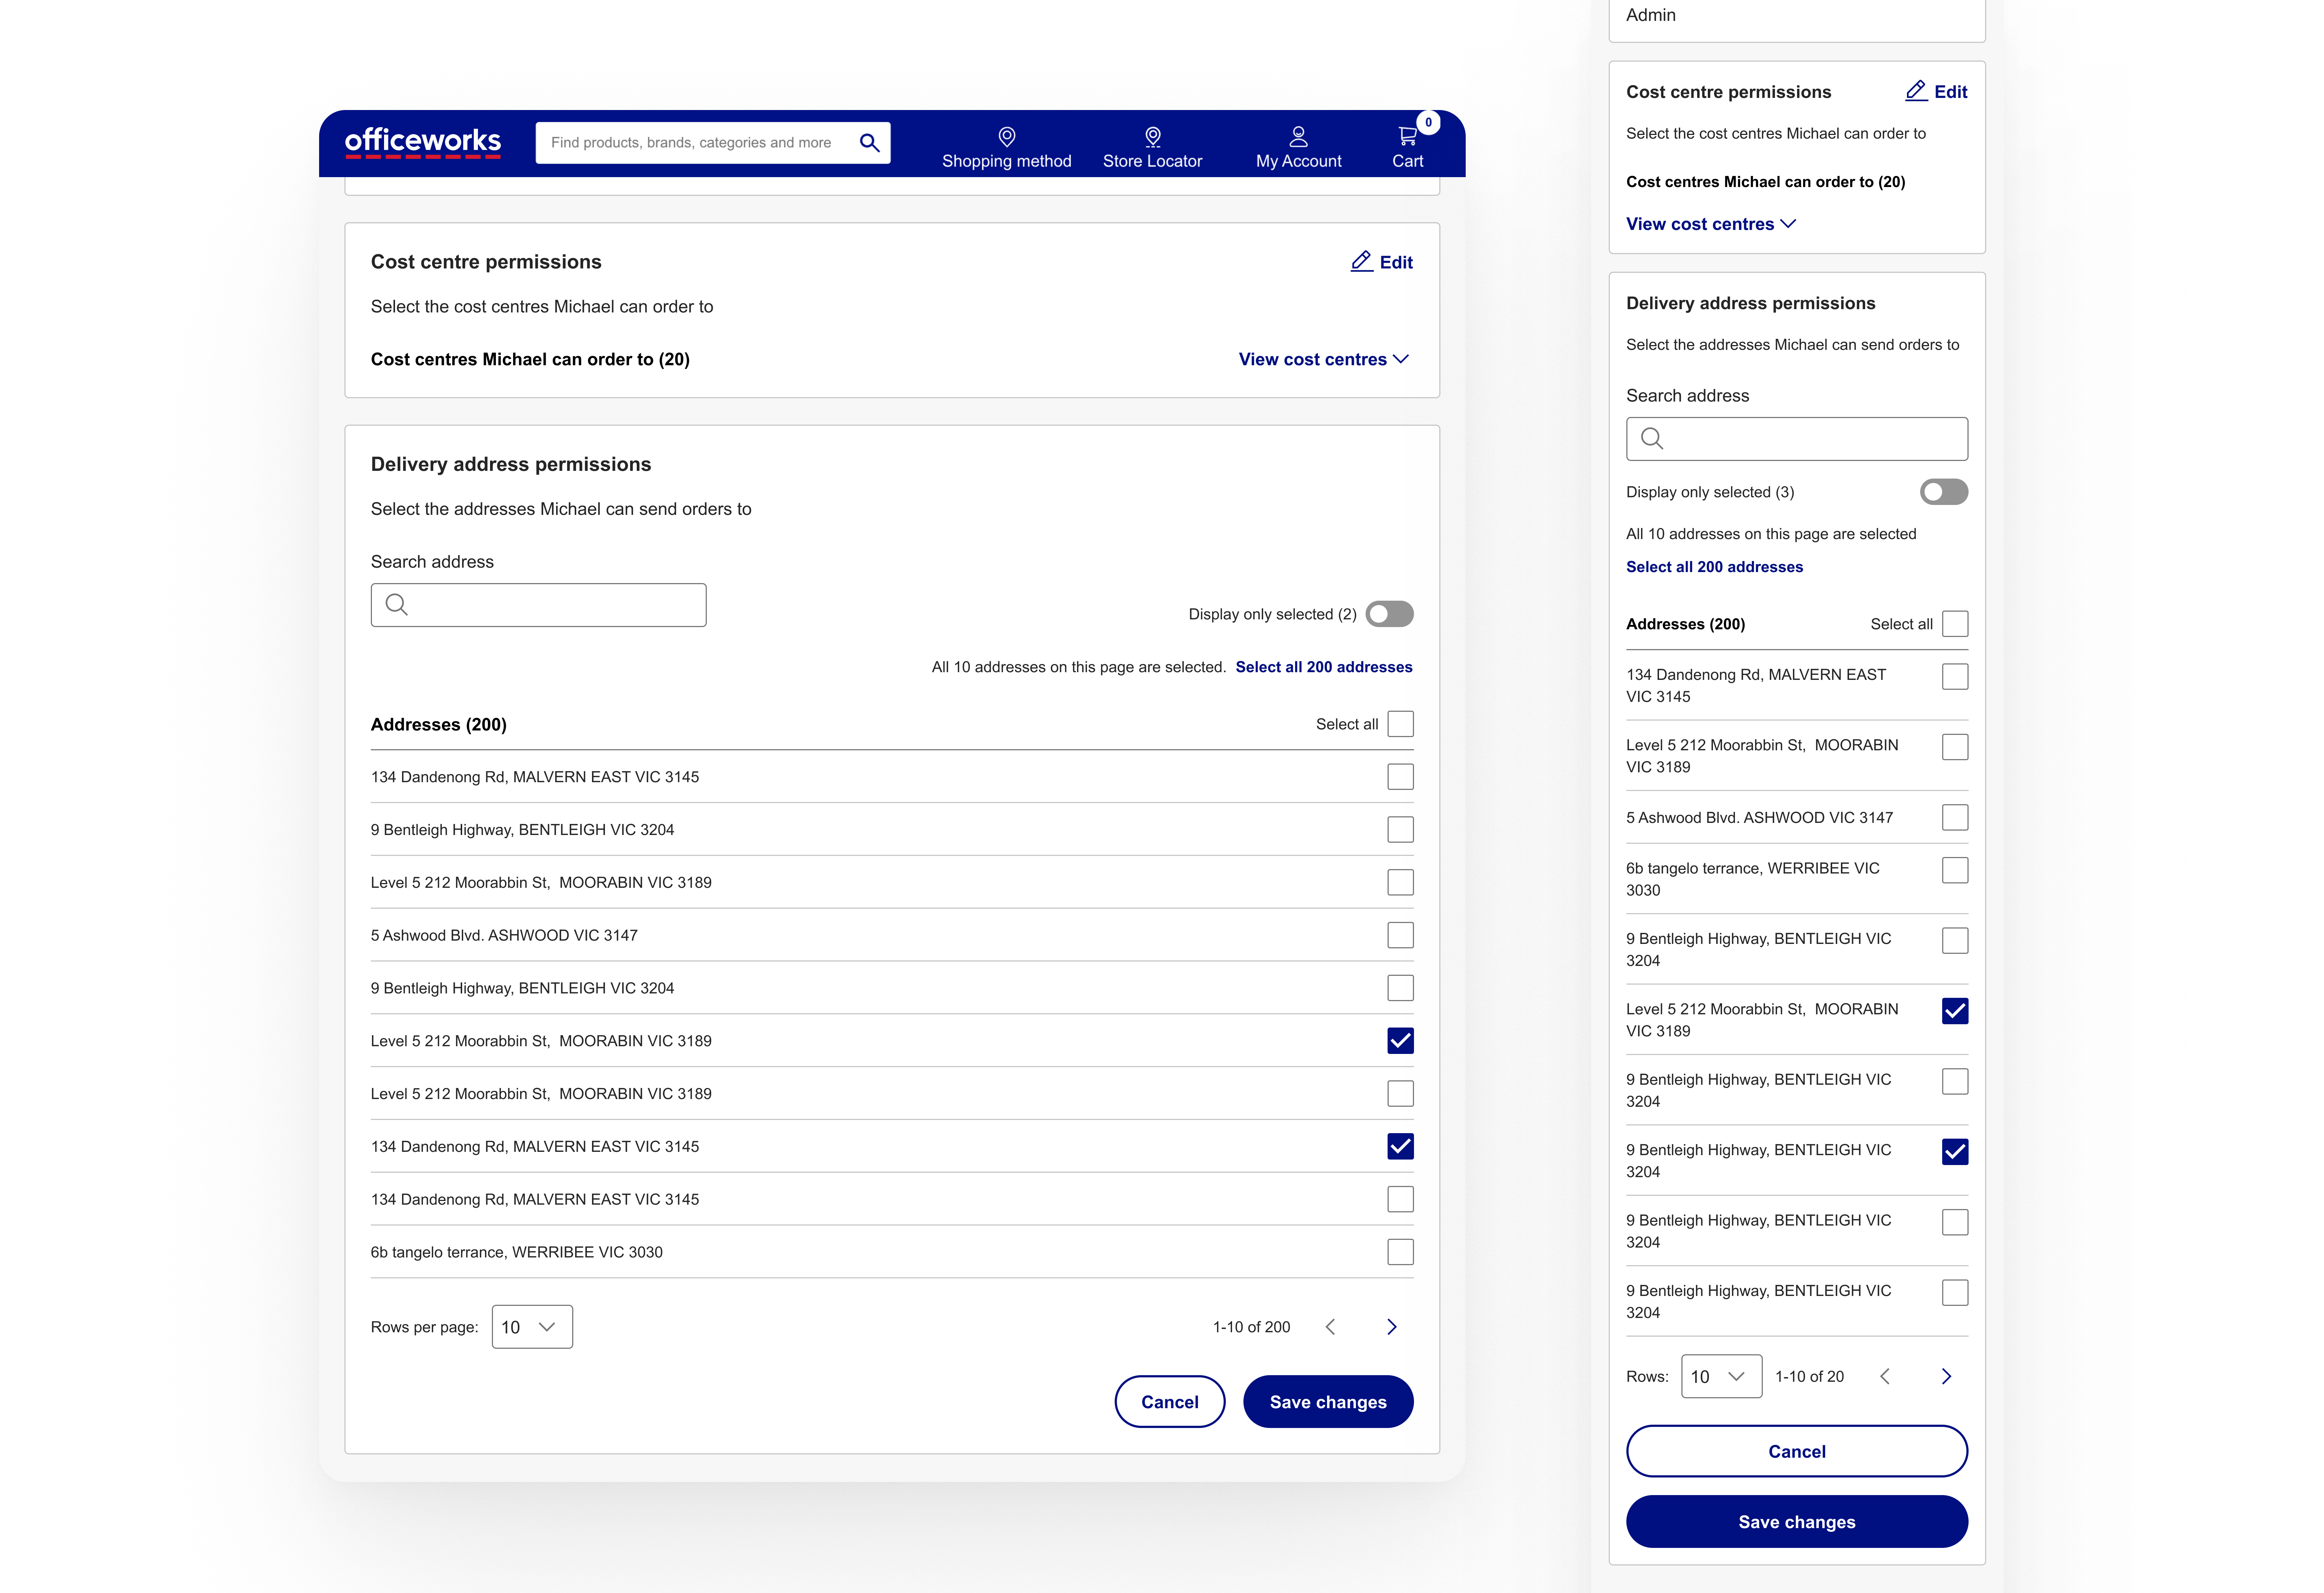Open the Rows dropdown in the right panel
The width and height of the screenshot is (2324, 1593).
click(x=1721, y=1376)
